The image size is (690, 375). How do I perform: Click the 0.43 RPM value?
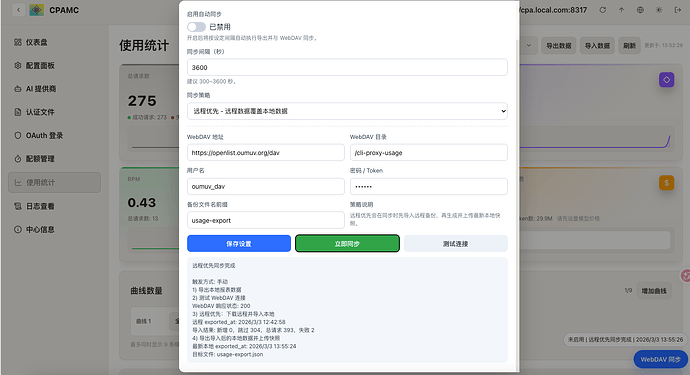pos(142,202)
